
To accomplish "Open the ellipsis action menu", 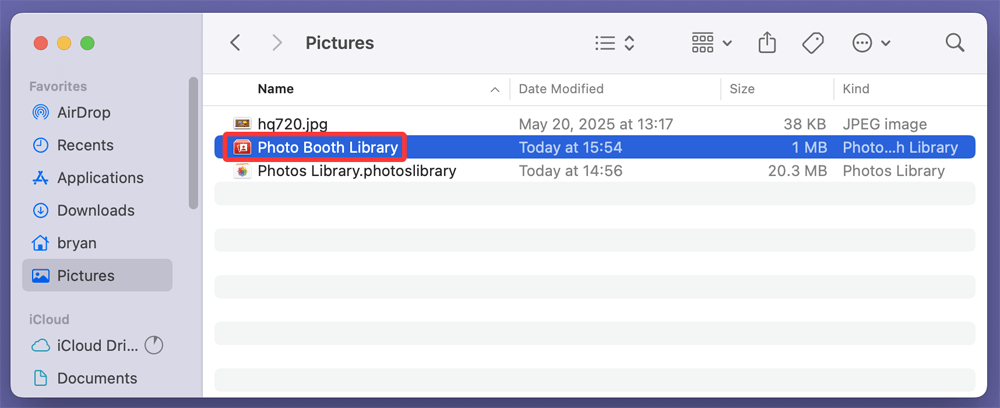I will pos(871,43).
